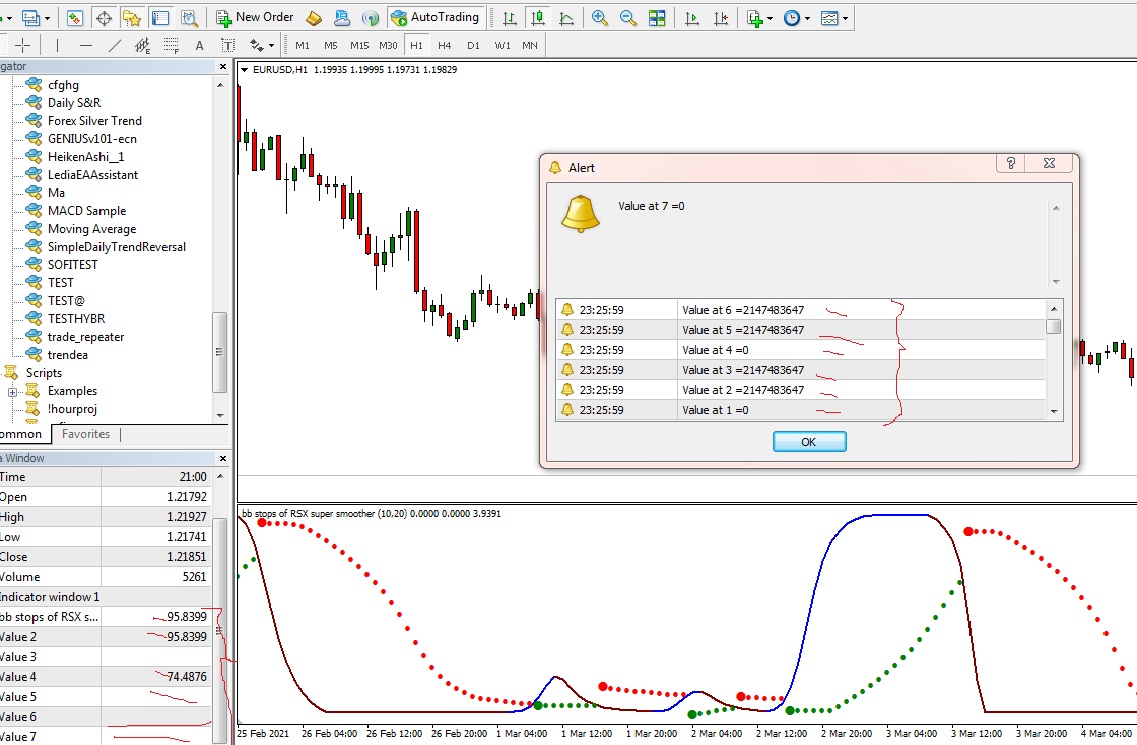The width and height of the screenshot is (1137, 745).
Task: Open the Templates dropdown arrow
Action: tap(845, 18)
